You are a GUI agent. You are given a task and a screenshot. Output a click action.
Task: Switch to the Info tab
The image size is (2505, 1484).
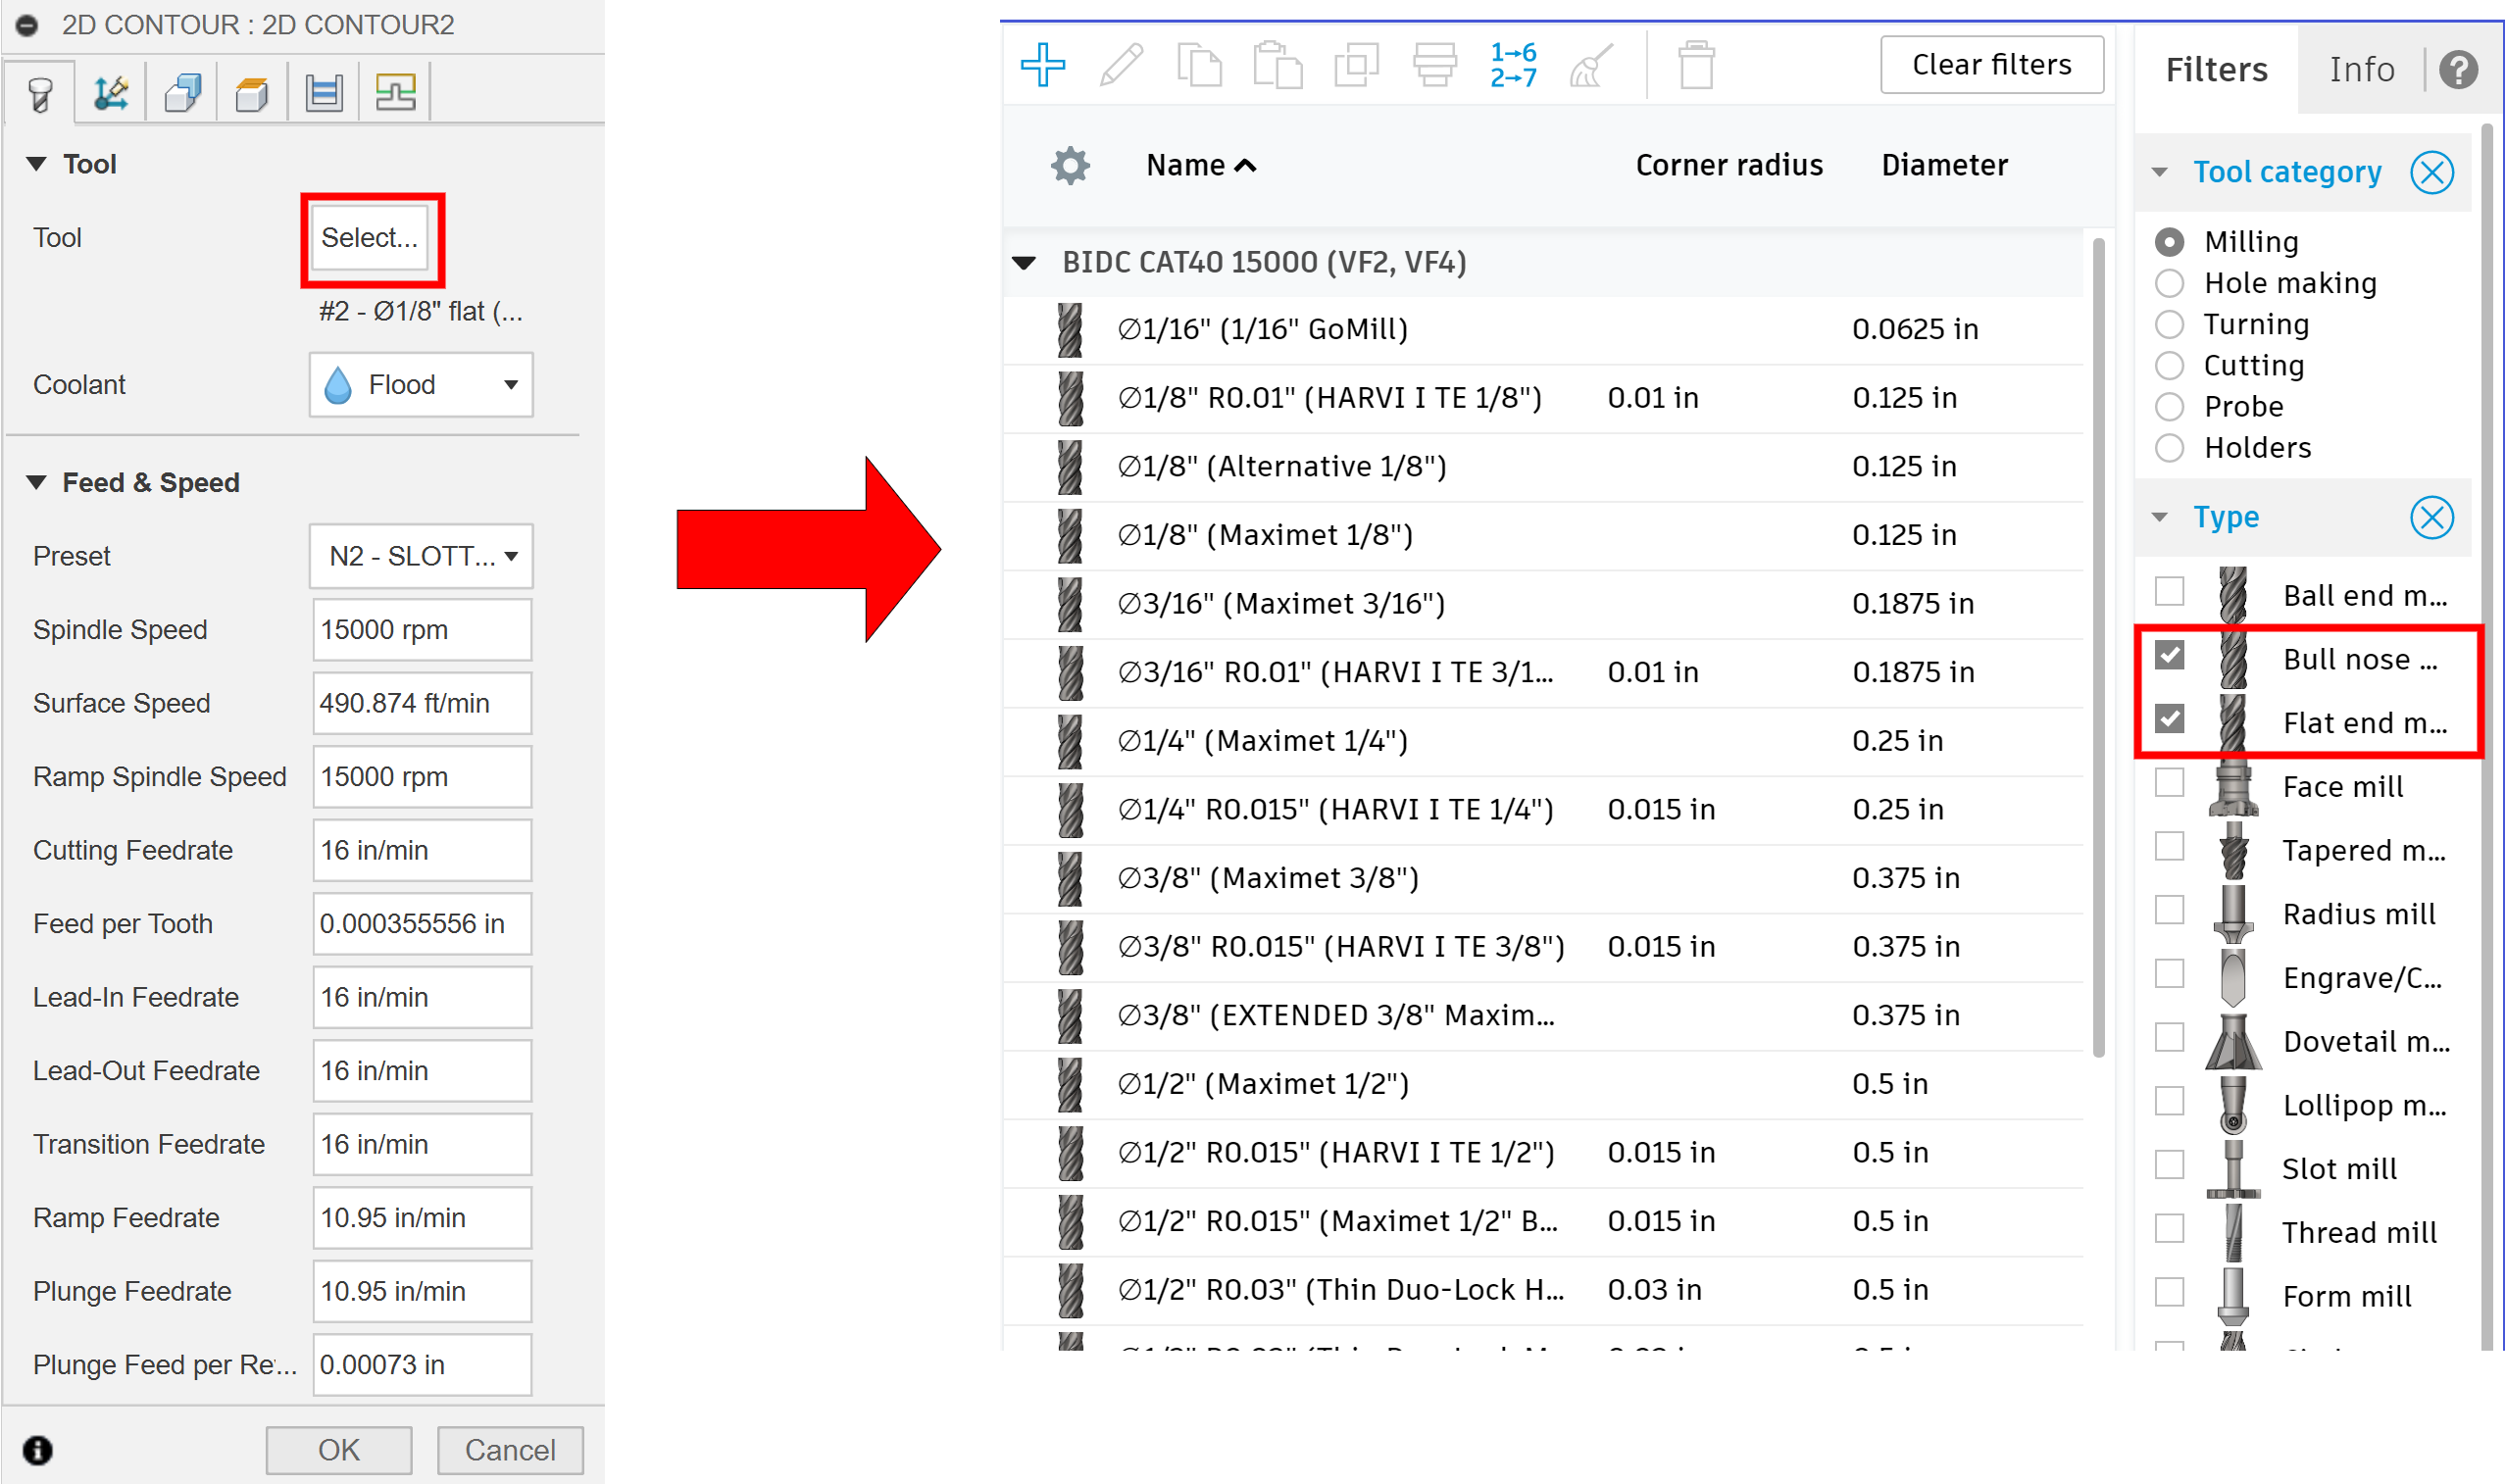(2360, 70)
